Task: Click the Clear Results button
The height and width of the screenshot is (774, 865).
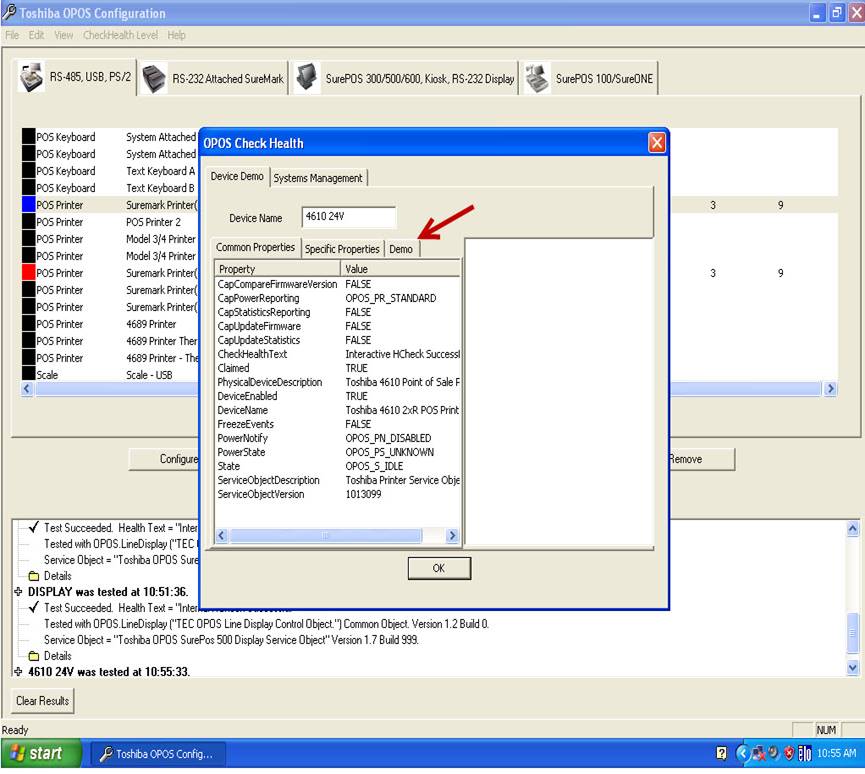Action: tap(43, 701)
